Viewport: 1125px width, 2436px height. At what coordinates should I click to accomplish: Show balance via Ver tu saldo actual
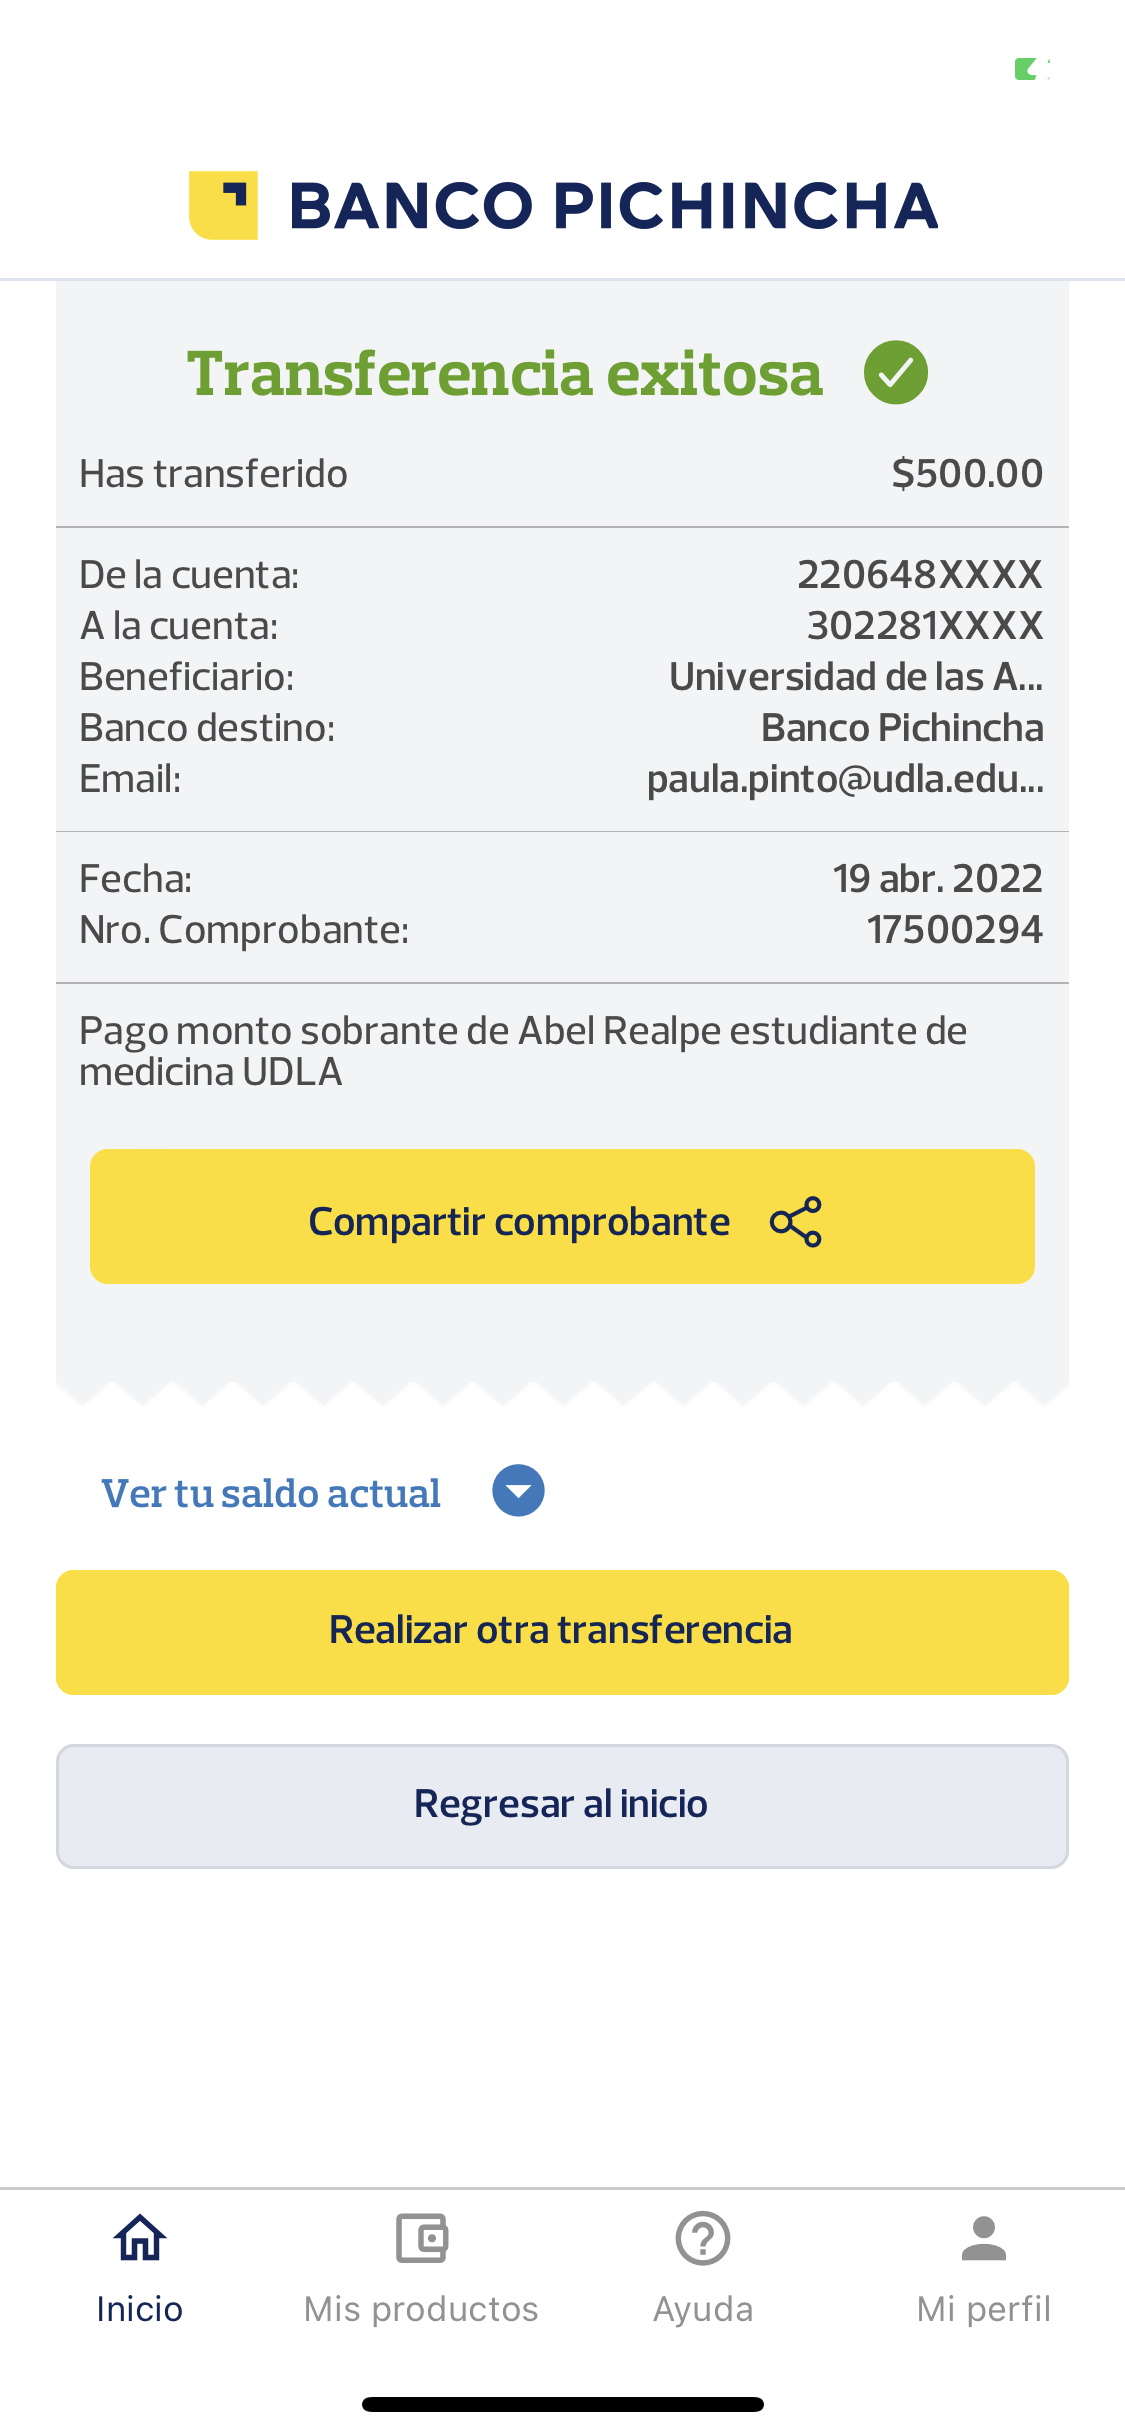tap(271, 1493)
